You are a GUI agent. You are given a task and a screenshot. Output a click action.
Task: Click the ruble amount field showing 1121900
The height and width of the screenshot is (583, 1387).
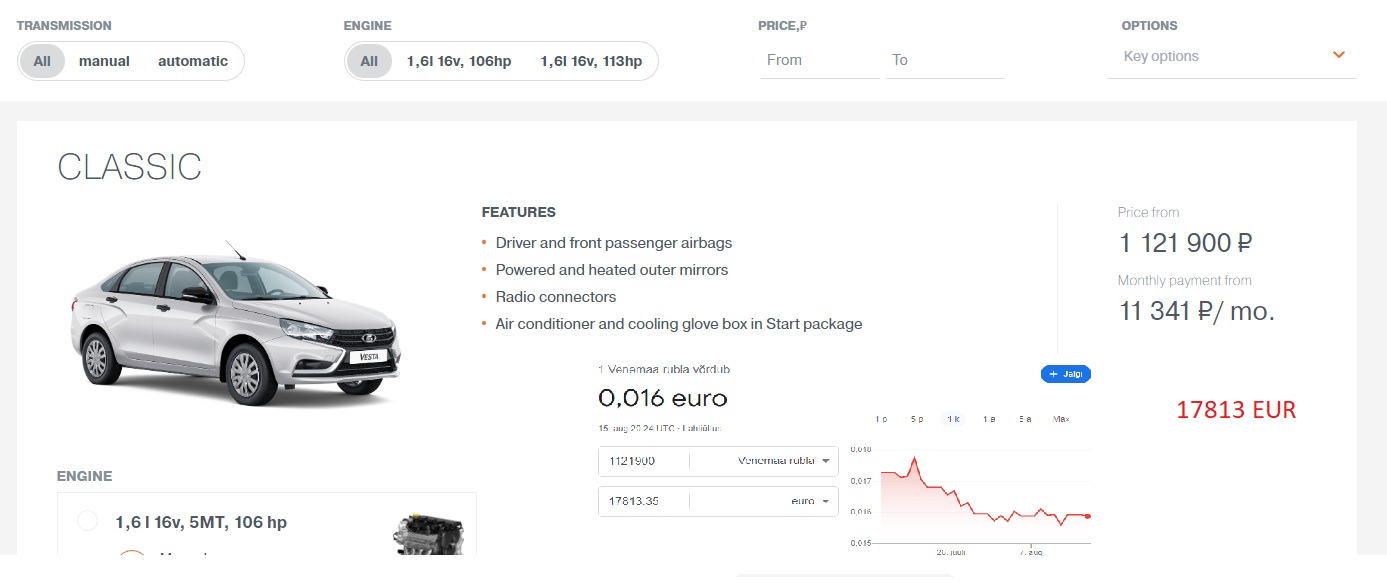tap(643, 461)
